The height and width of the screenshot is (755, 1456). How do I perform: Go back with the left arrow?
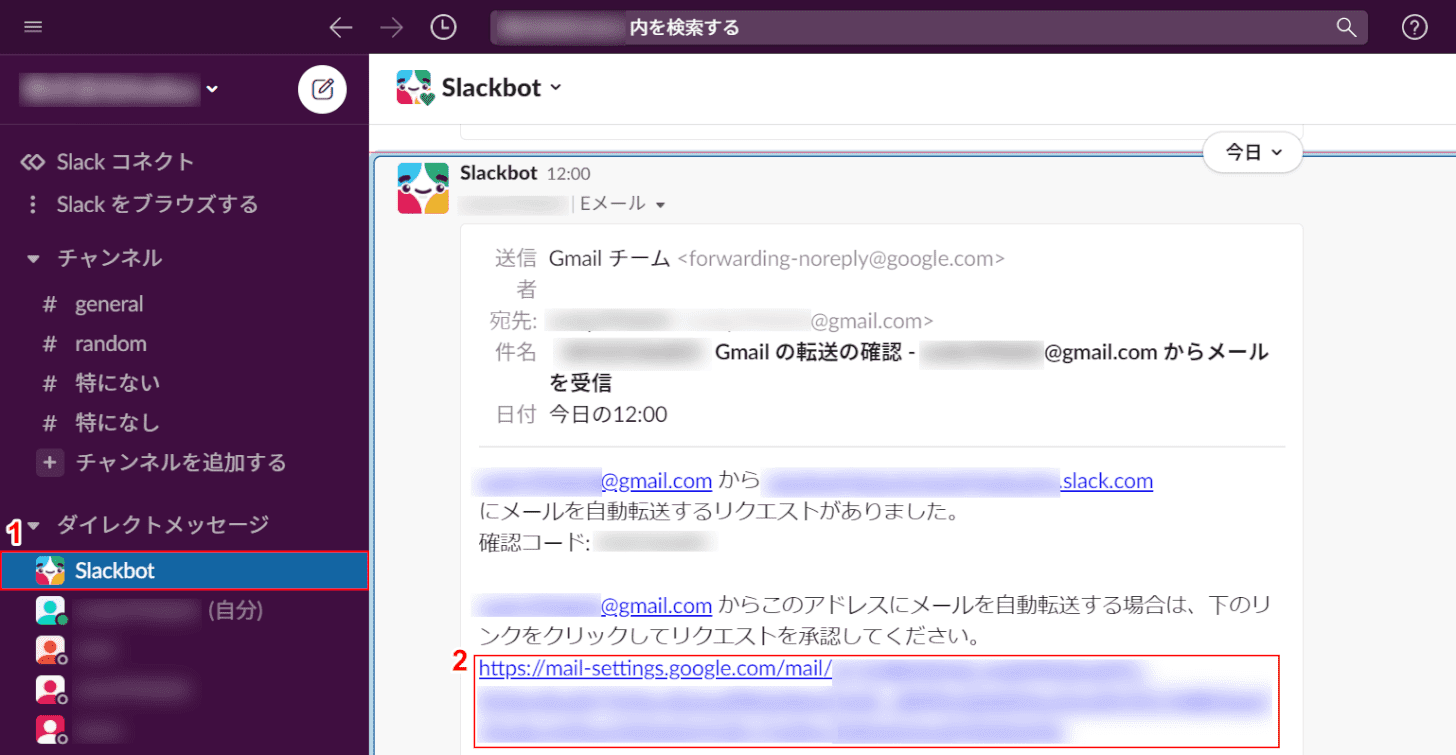[341, 27]
